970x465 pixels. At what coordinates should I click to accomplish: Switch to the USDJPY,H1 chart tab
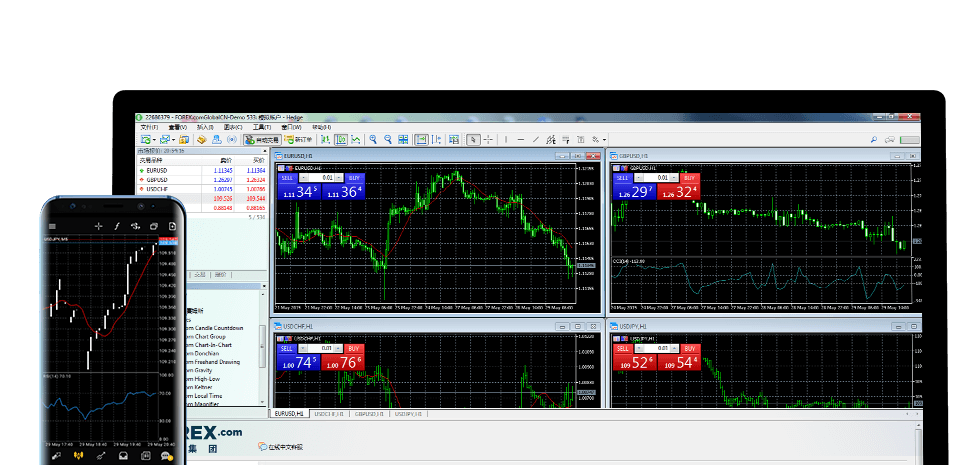(x=409, y=413)
